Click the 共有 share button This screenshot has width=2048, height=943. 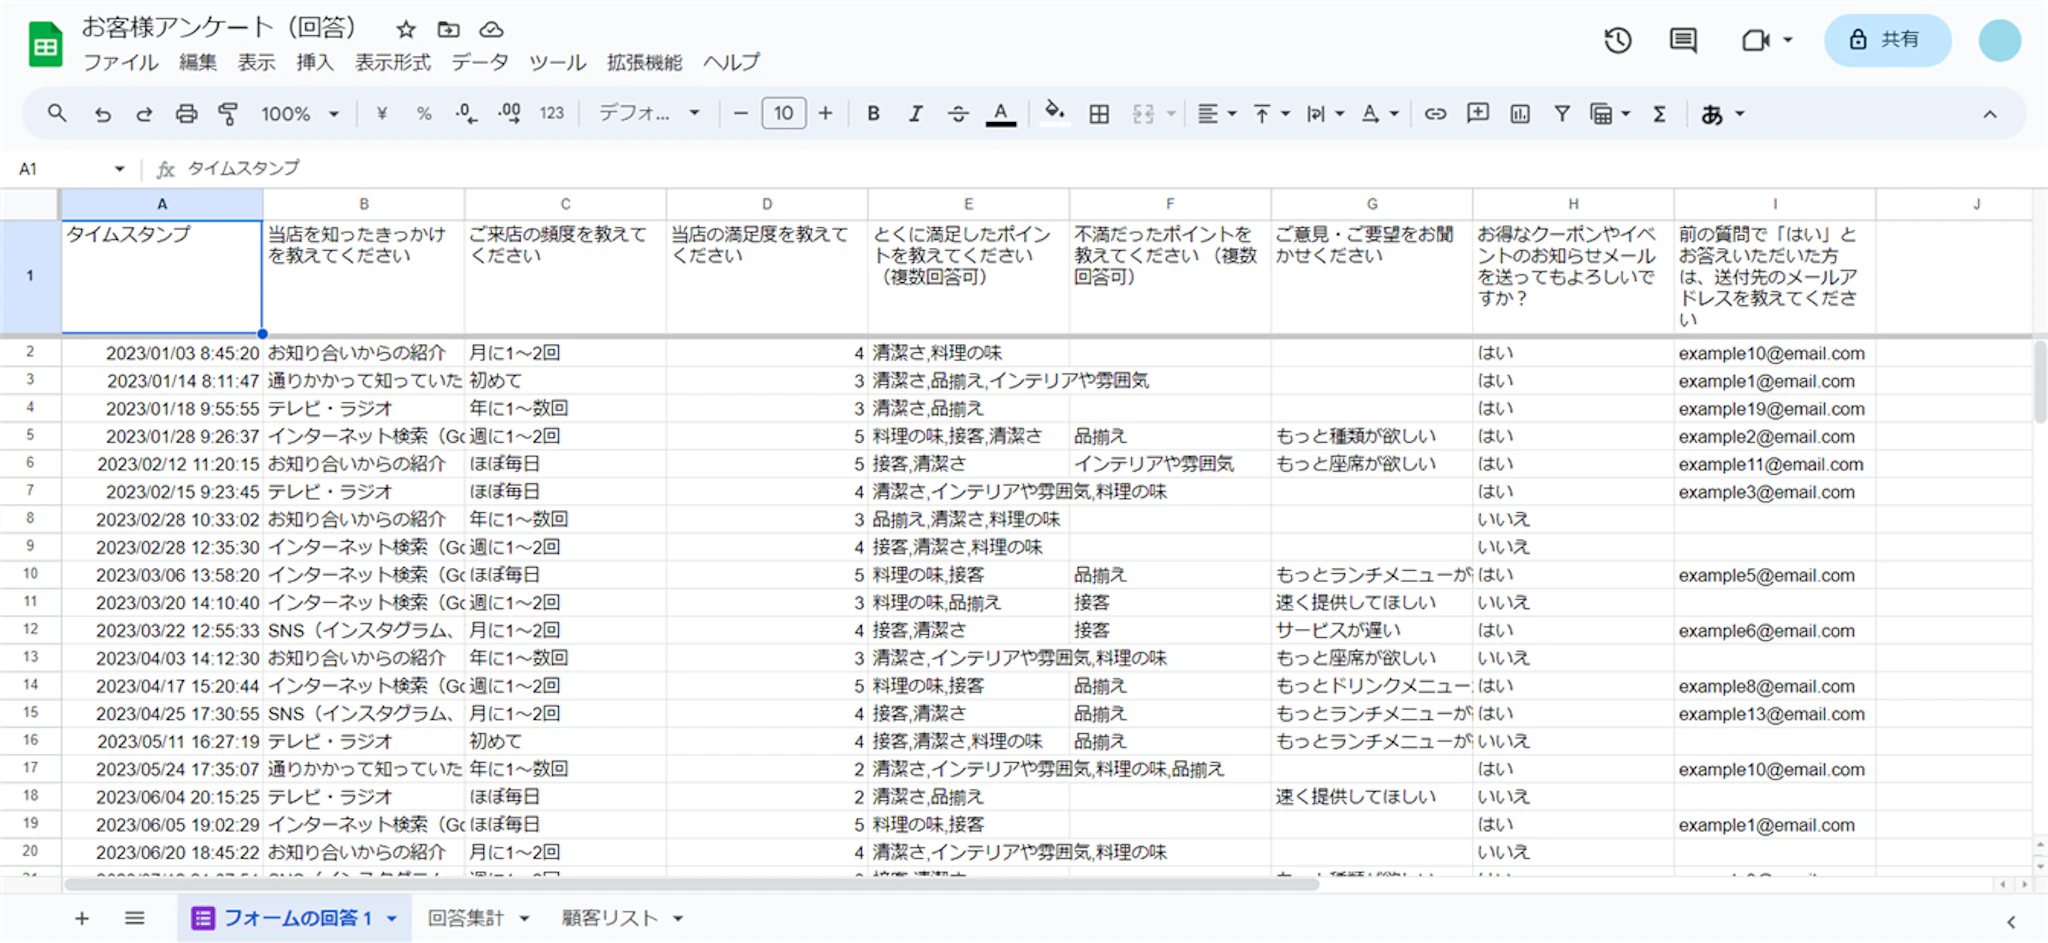pyautogui.click(x=1886, y=40)
